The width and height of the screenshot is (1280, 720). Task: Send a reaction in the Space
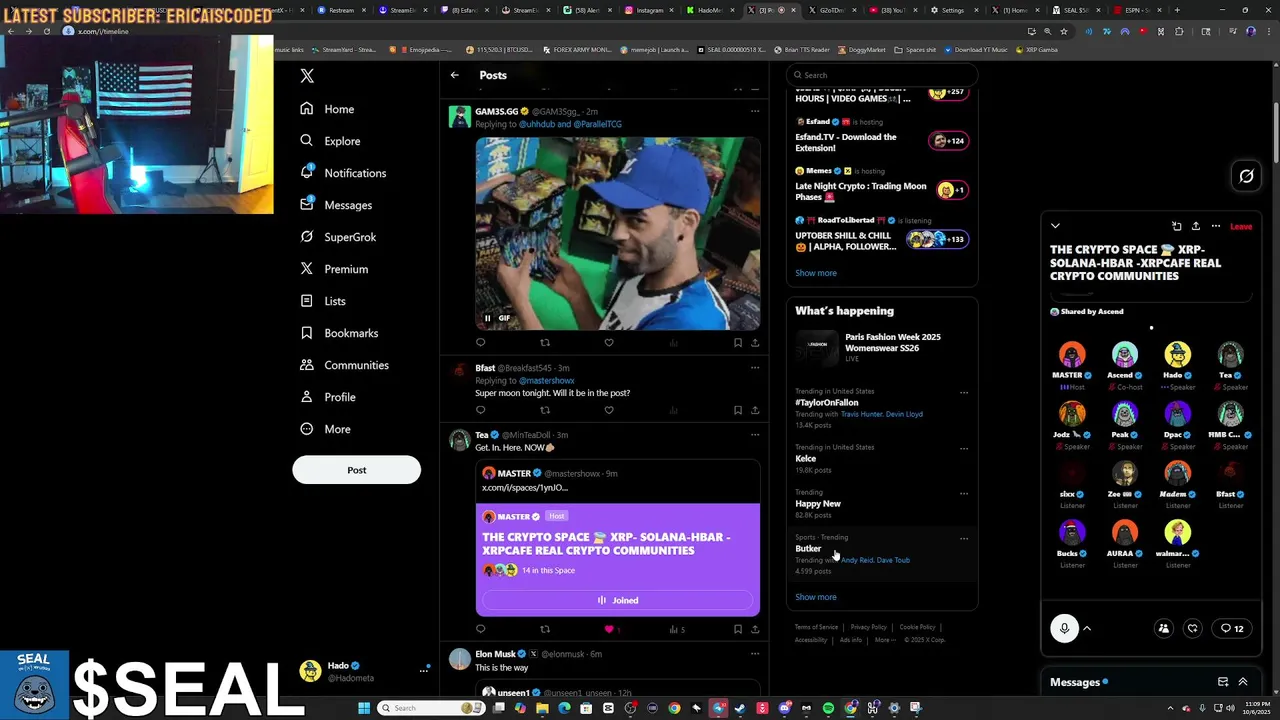point(1193,628)
